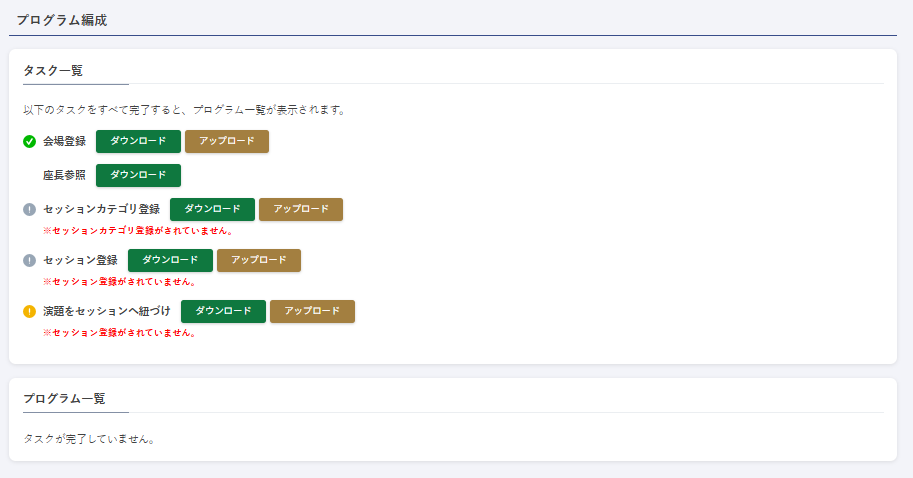913x478 pixels.
Task: Click the gray status icon beside セッションカテゴリ登録
Action: point(29,210)
